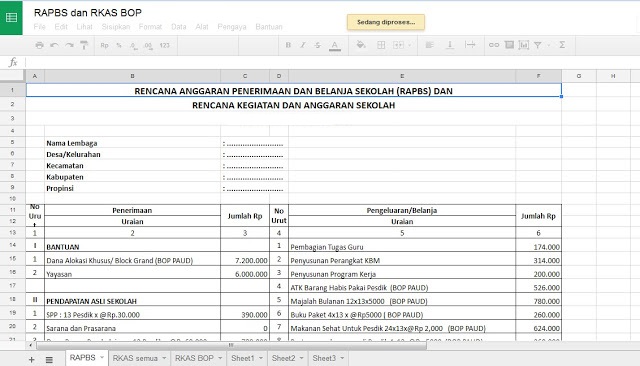Screen dimensions: 640x366
Task: Open the Edit menu
Action: click(61, 27)
